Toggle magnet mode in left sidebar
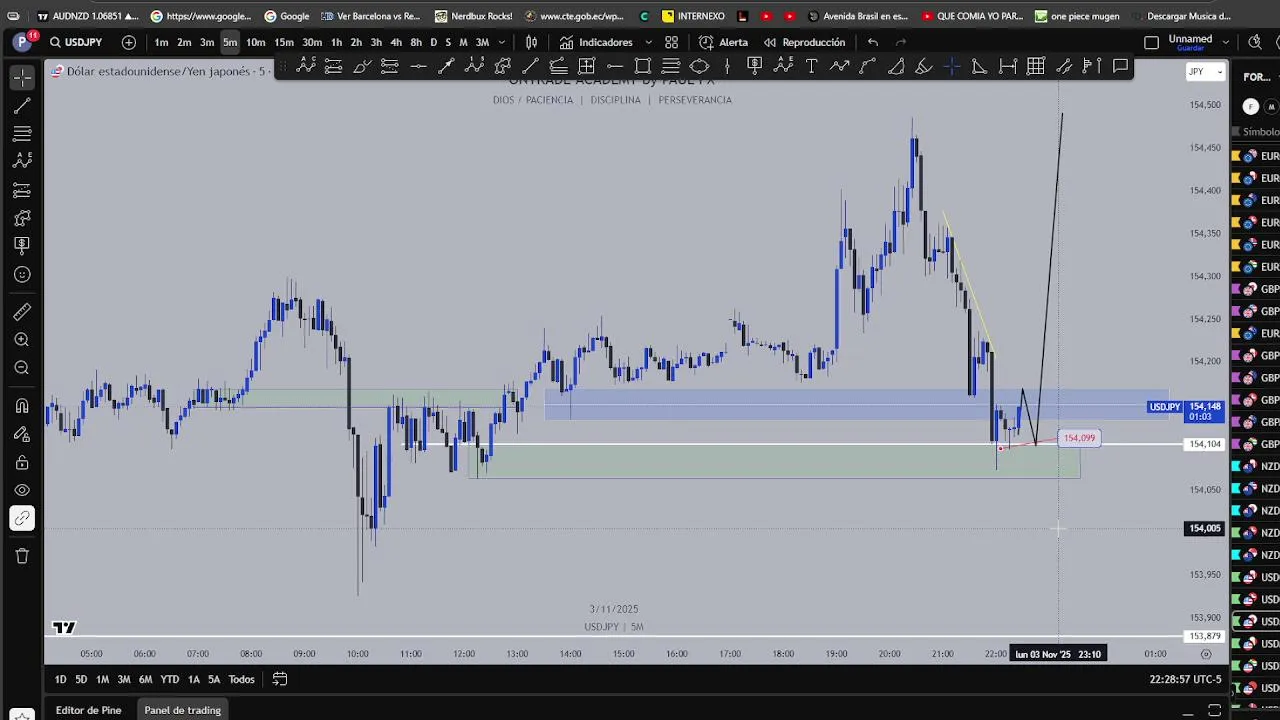 (x=22, y=406)
